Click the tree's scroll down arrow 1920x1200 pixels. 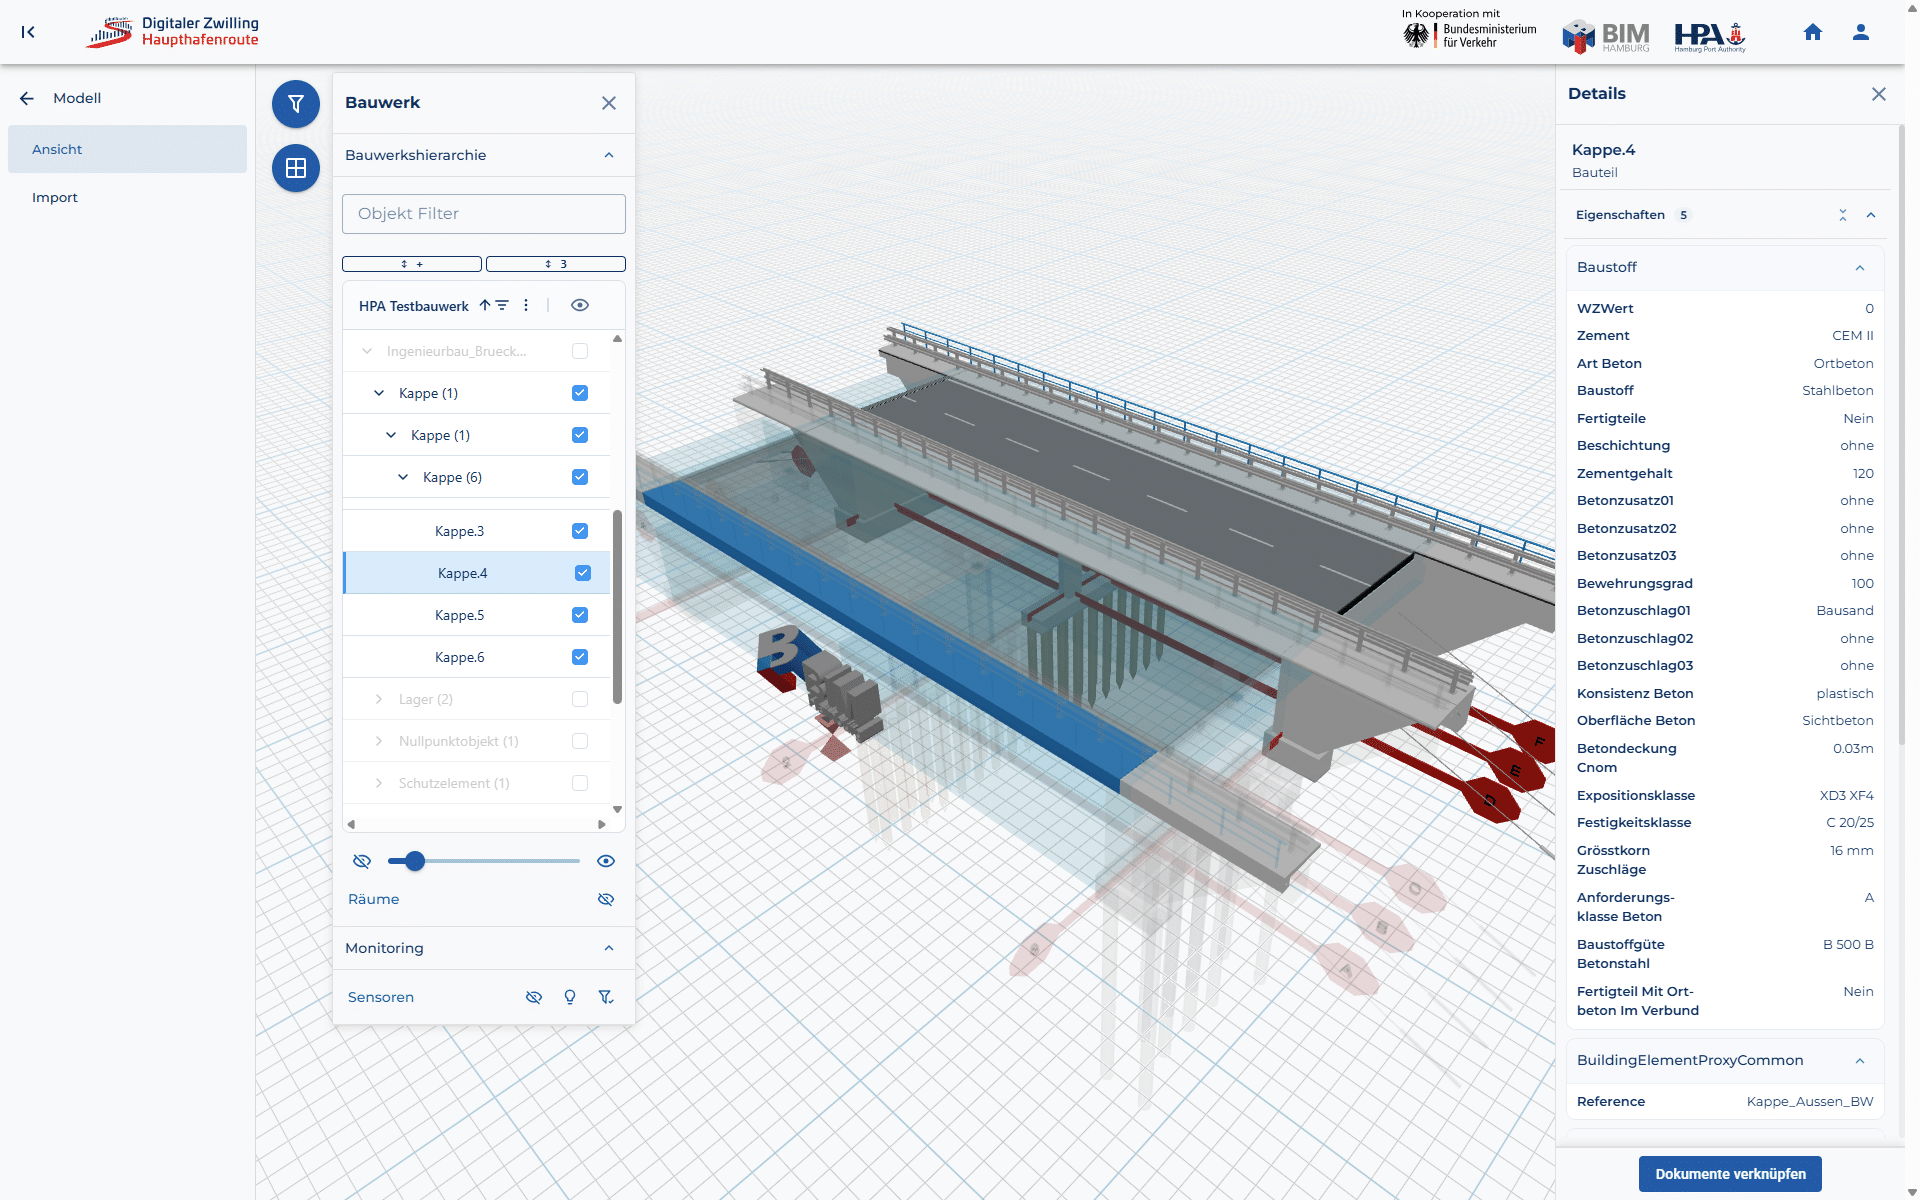point(617,809)
